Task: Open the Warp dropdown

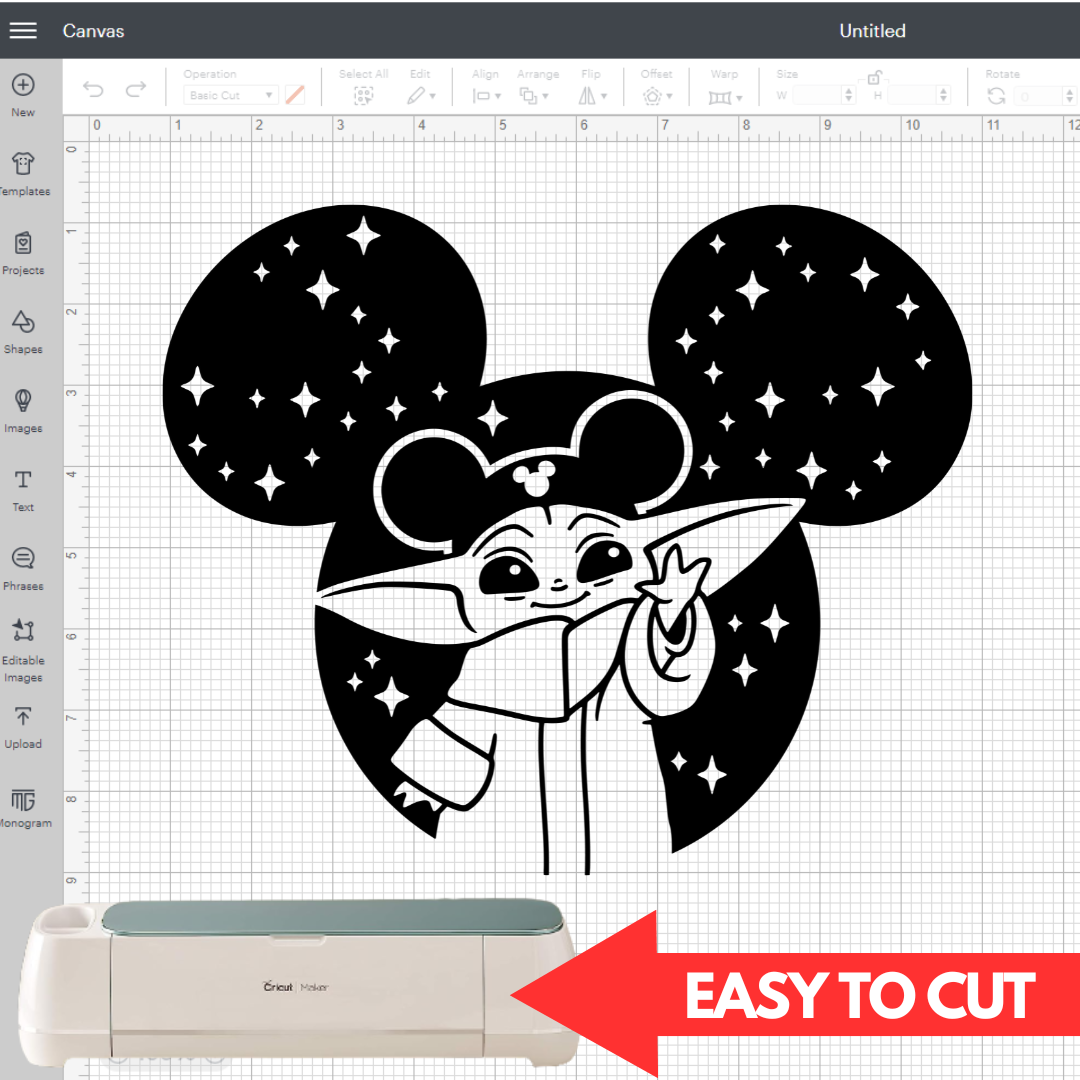Action: click(725, 98)
